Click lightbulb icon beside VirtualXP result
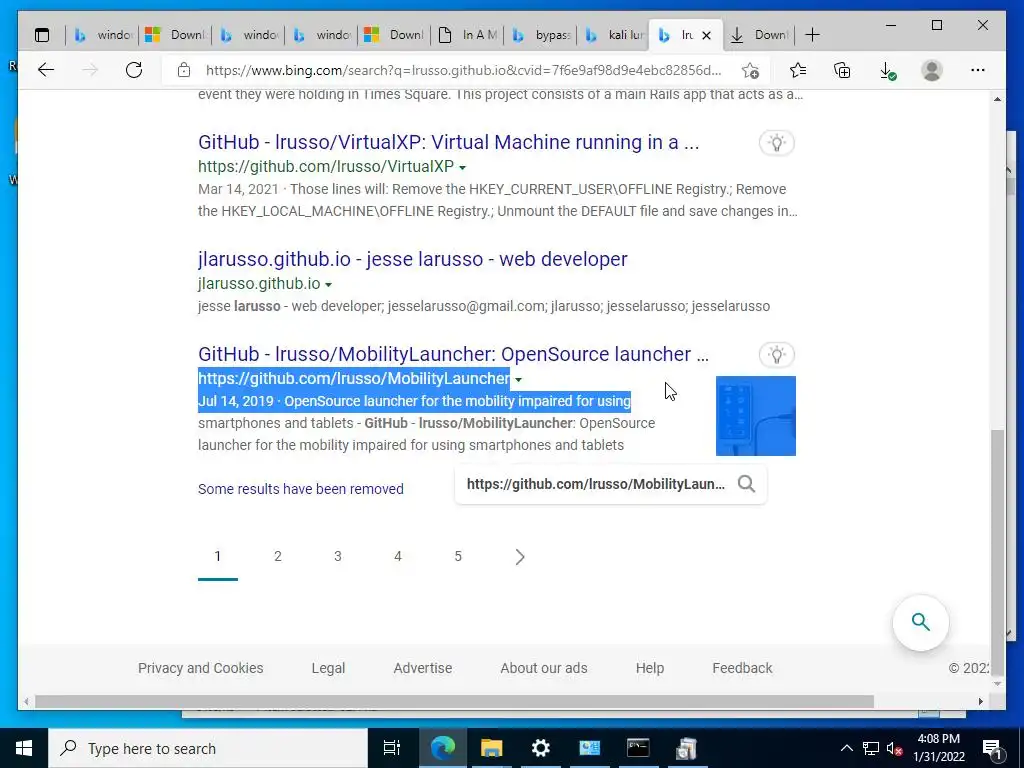The width and height of the screenshot is (1024, 768). 776,142
